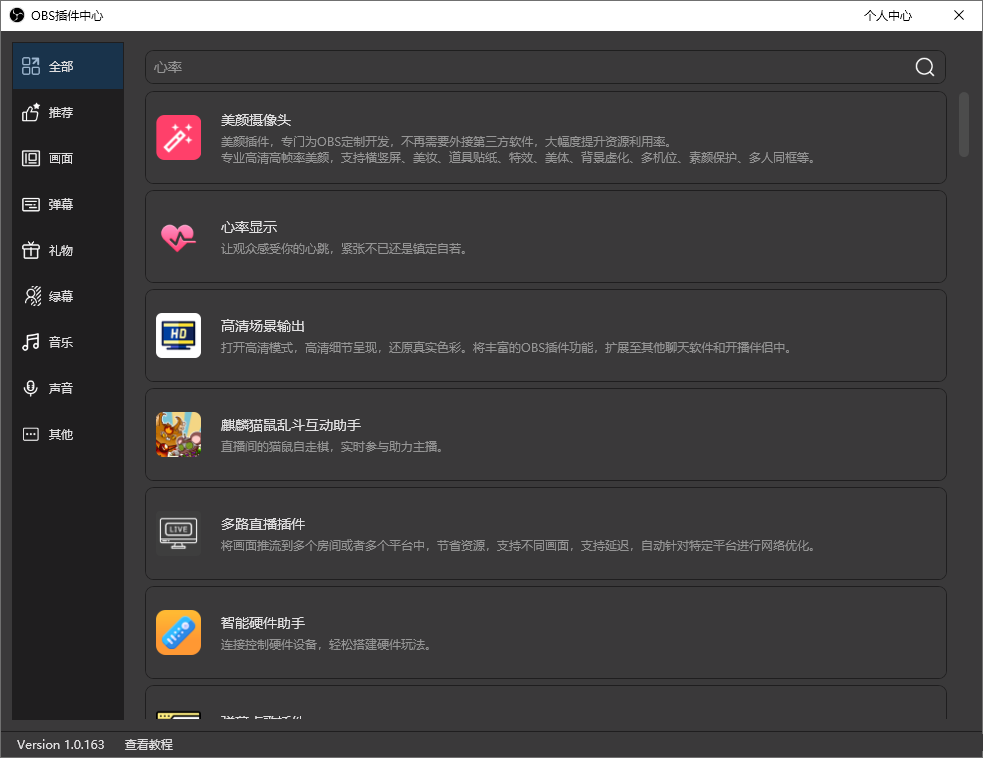The height and width of the screenshot is (758, 983).
Task: Open the 其他 category in the sidebar
Action: [57, 434]
